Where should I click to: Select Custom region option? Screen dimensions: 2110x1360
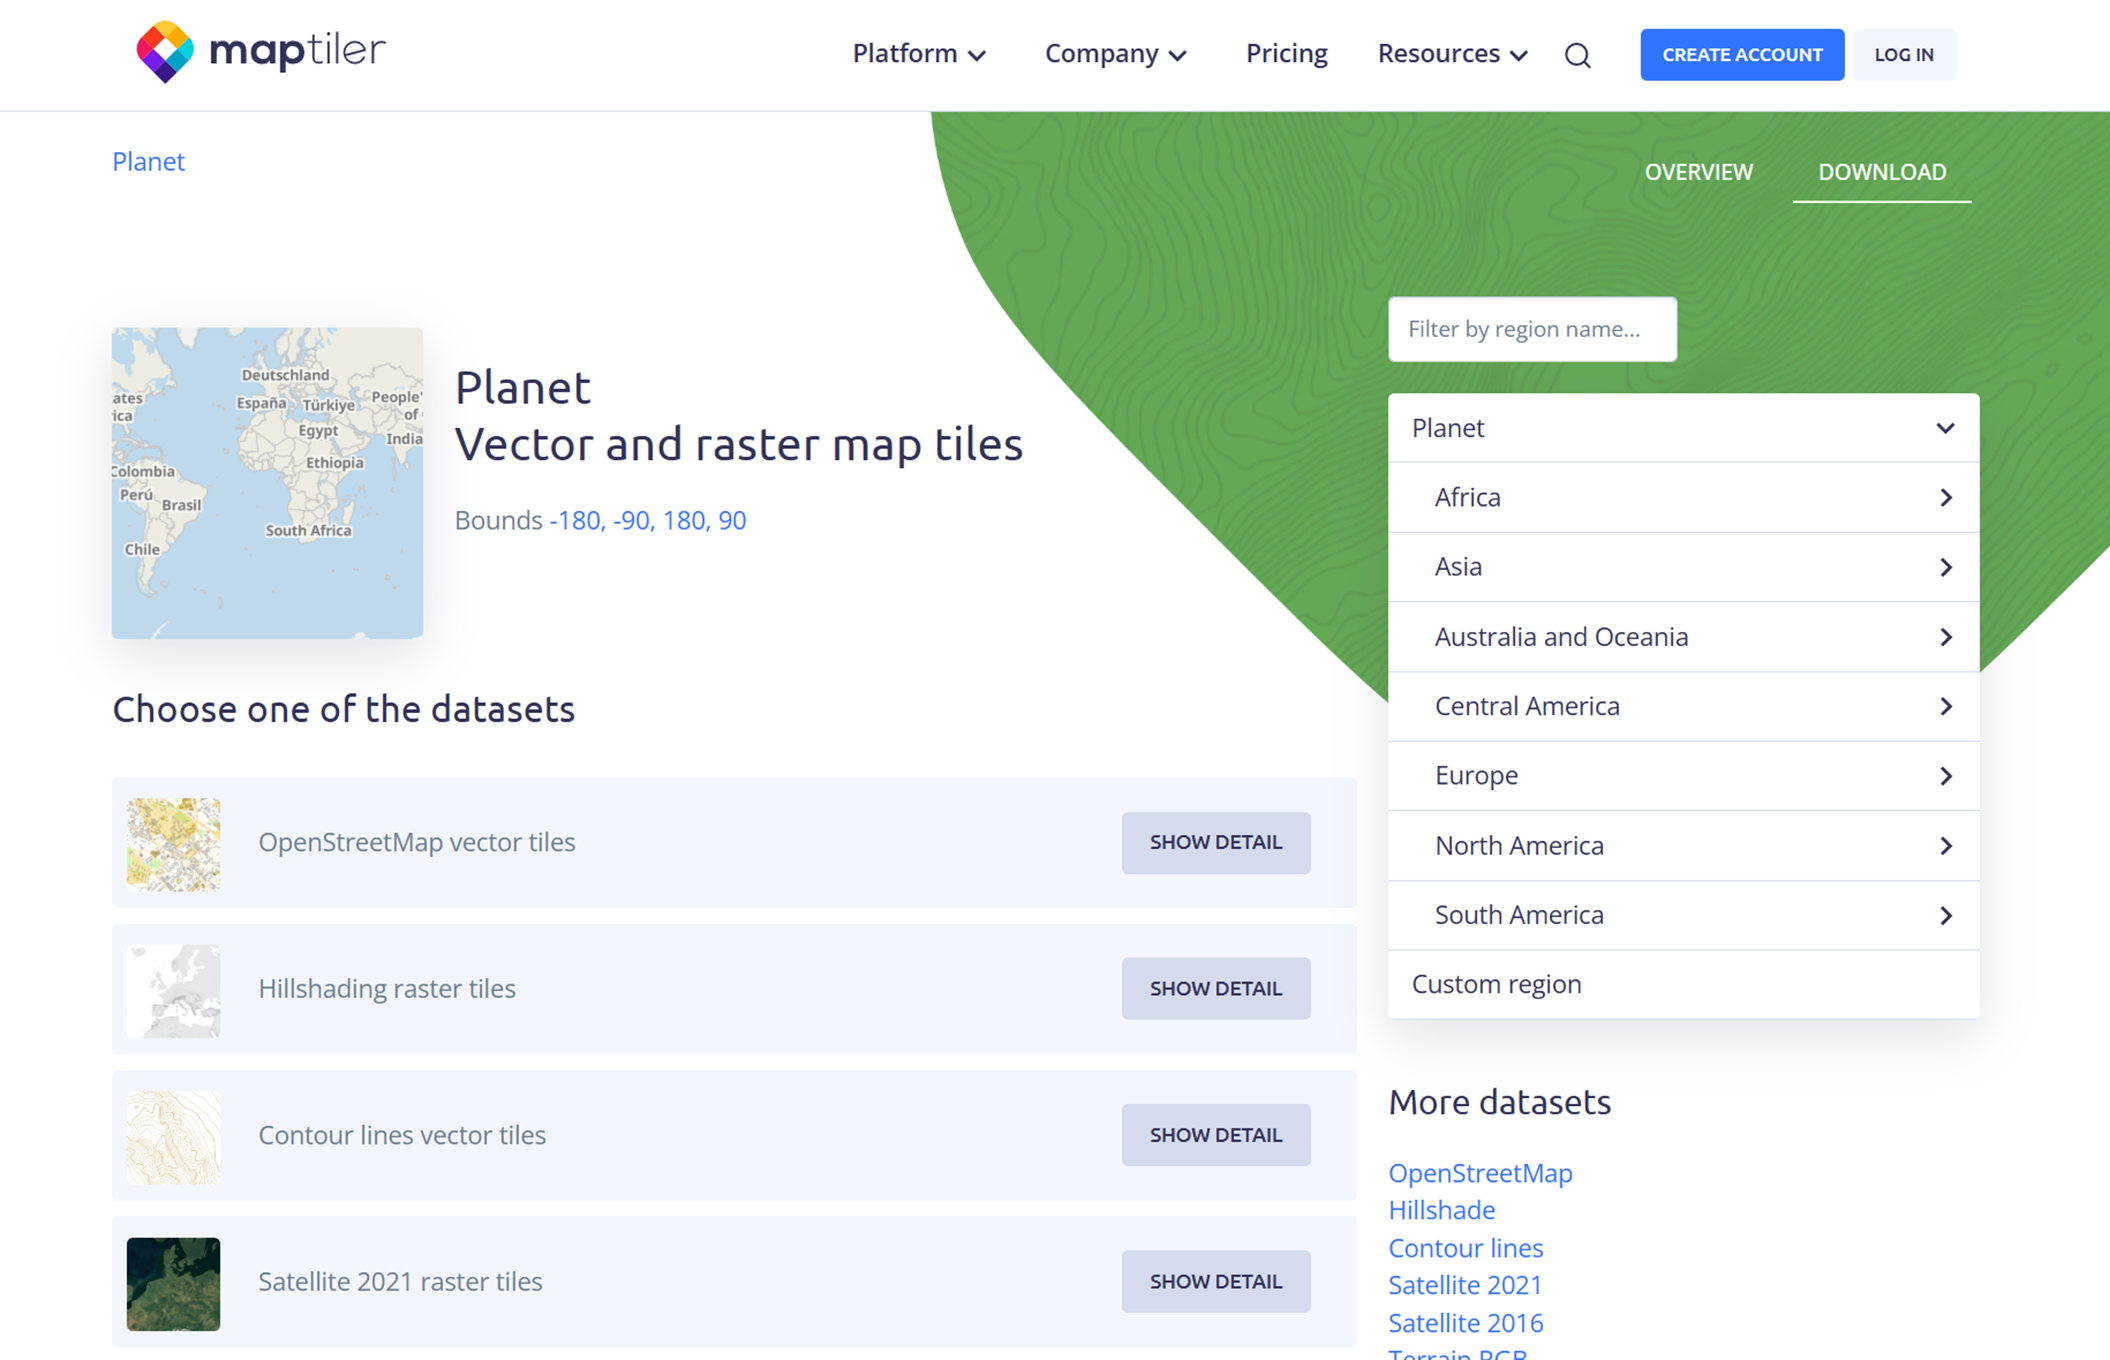pos(1496,984)
